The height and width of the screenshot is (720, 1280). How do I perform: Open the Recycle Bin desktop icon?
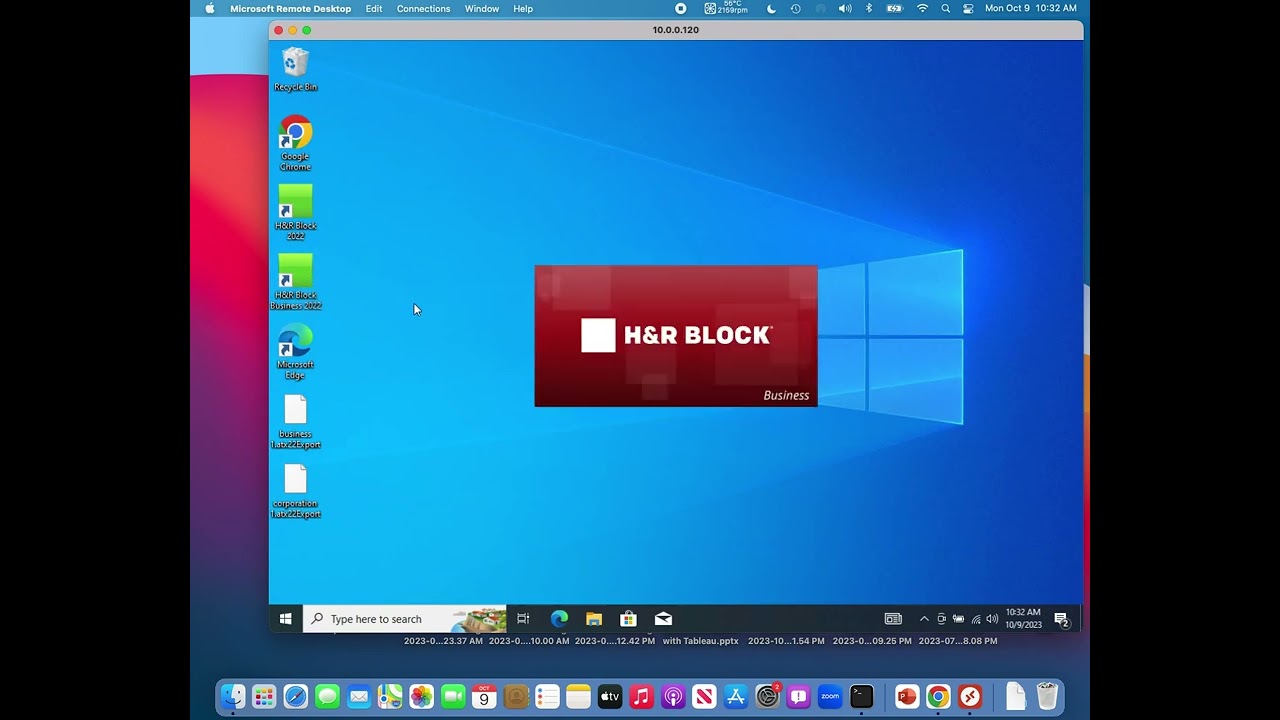coord(295,70)
